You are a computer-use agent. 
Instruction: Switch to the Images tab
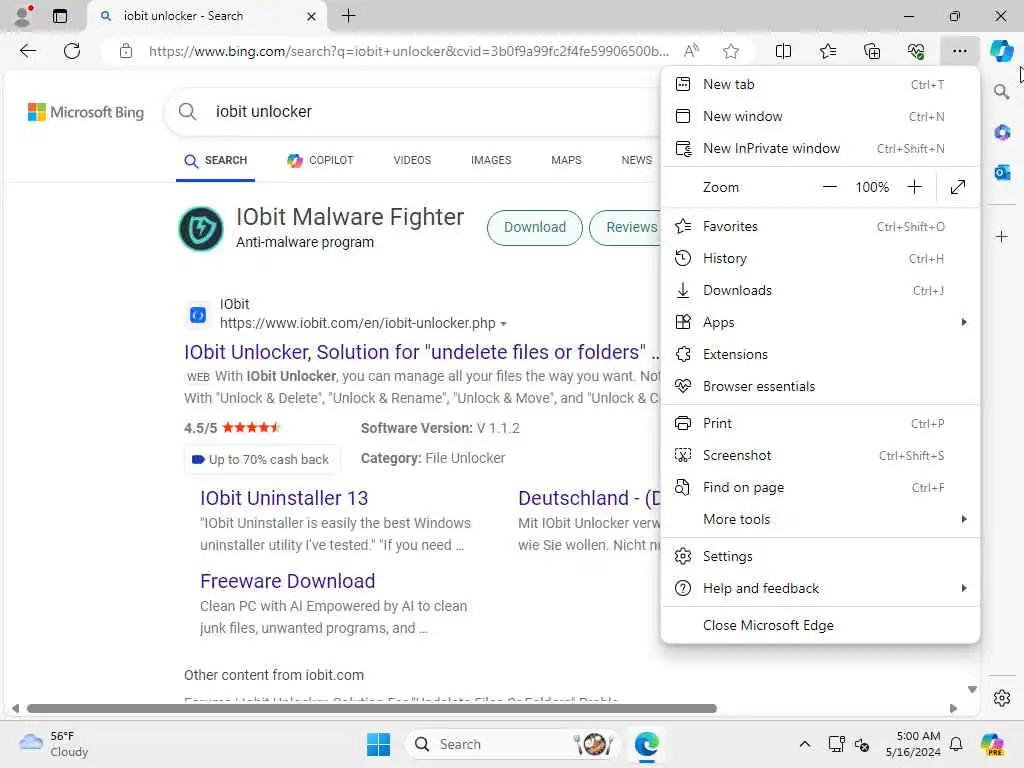click(491, 160)
